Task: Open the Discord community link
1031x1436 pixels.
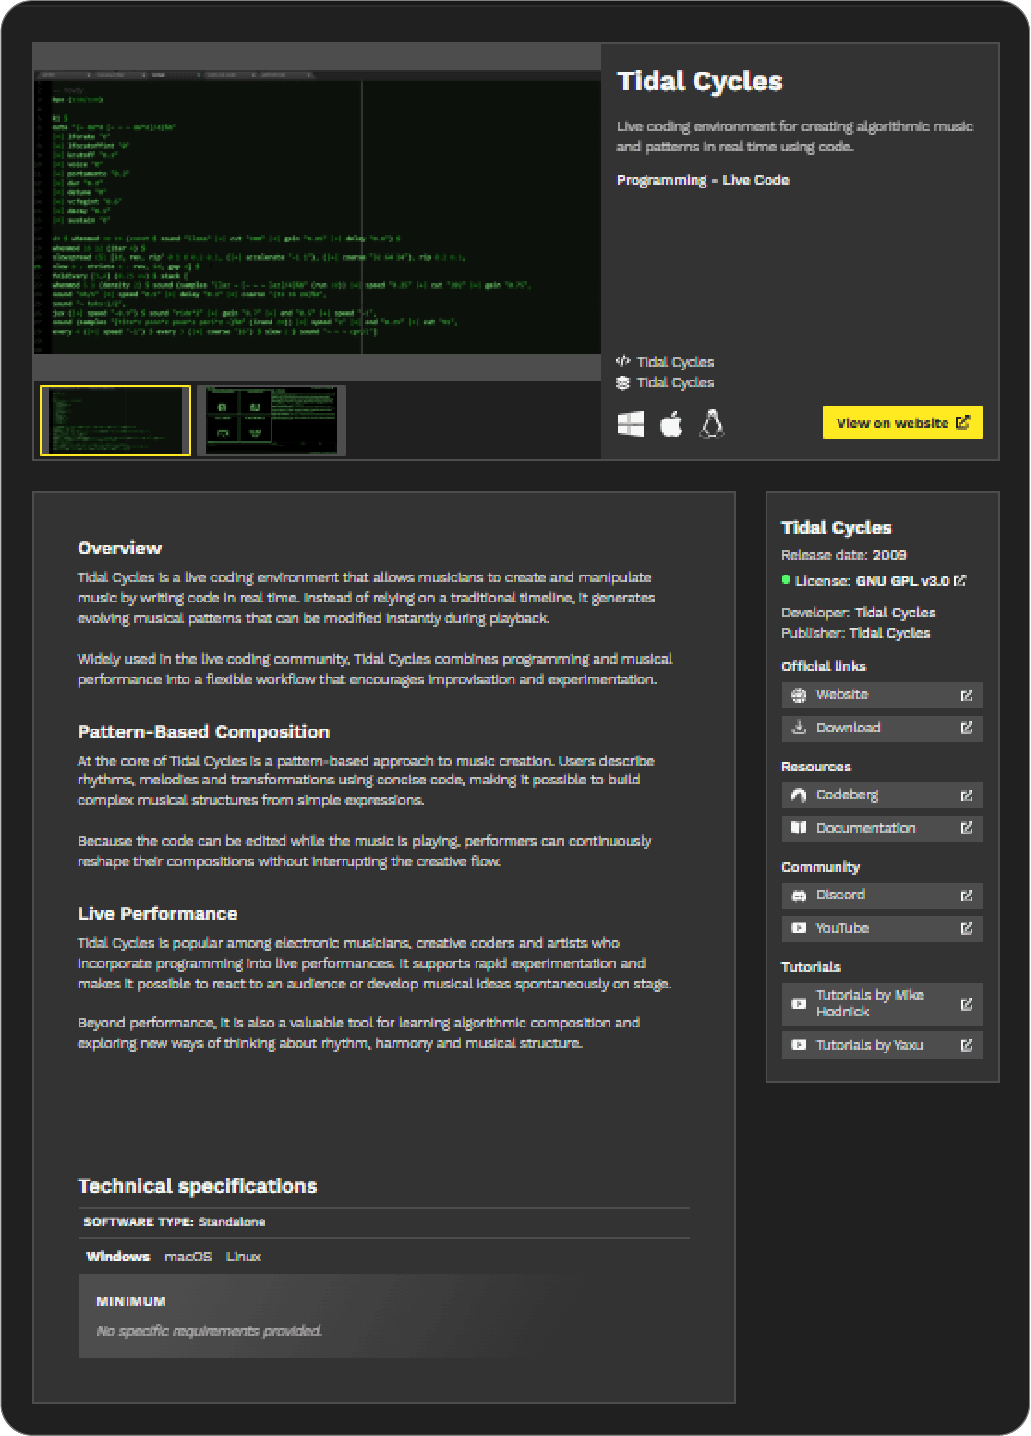Action: (x=882, y=895)
